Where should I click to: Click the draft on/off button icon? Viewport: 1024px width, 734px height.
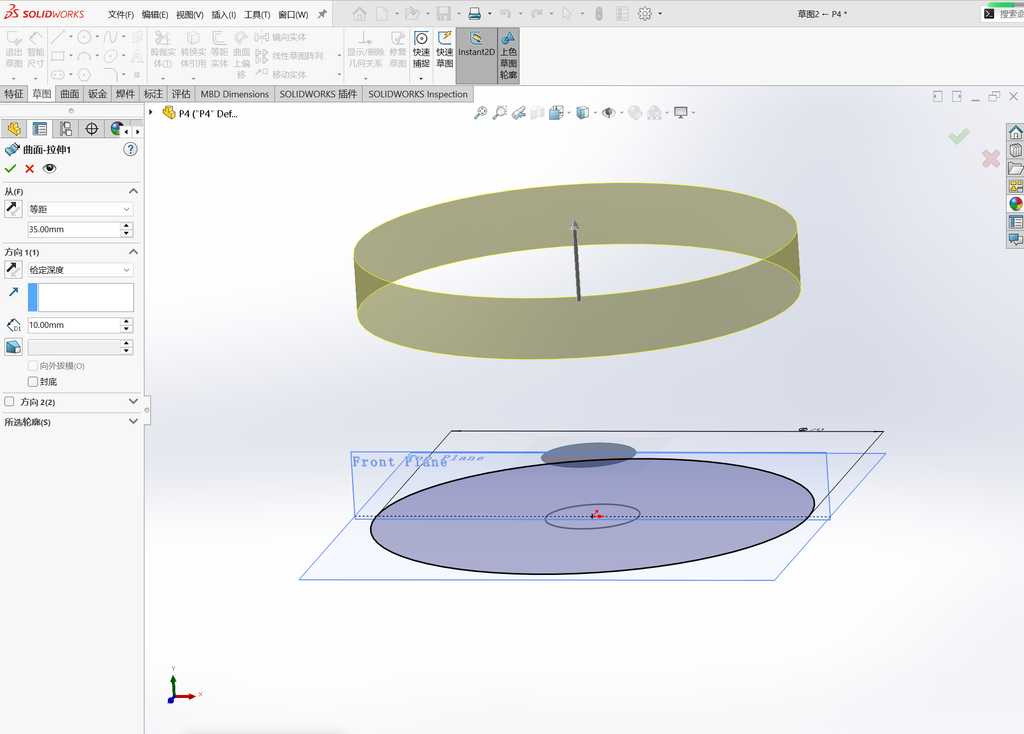click(13, 347)
